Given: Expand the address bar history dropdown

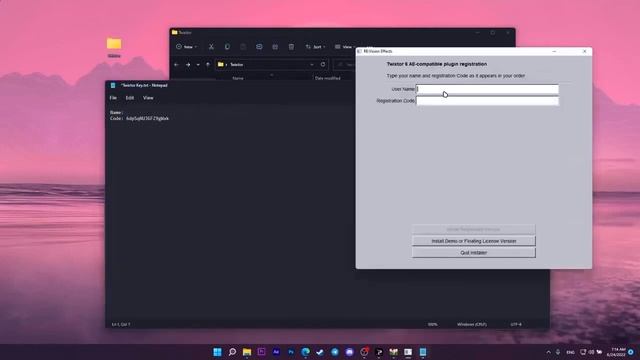Looking at the screenshot, I should [x=312, y=64].
